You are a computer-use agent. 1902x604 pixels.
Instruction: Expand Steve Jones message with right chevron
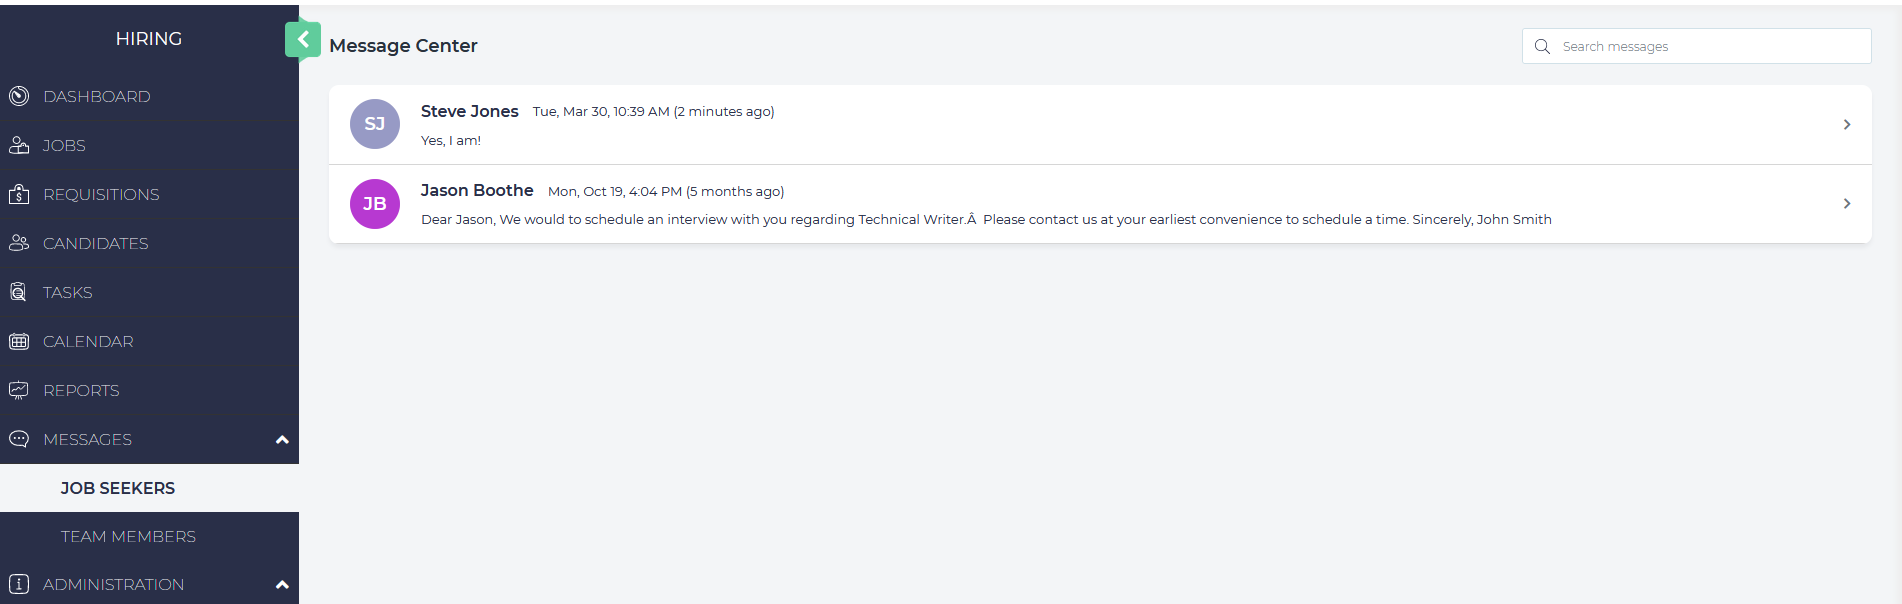[1846, 124]
